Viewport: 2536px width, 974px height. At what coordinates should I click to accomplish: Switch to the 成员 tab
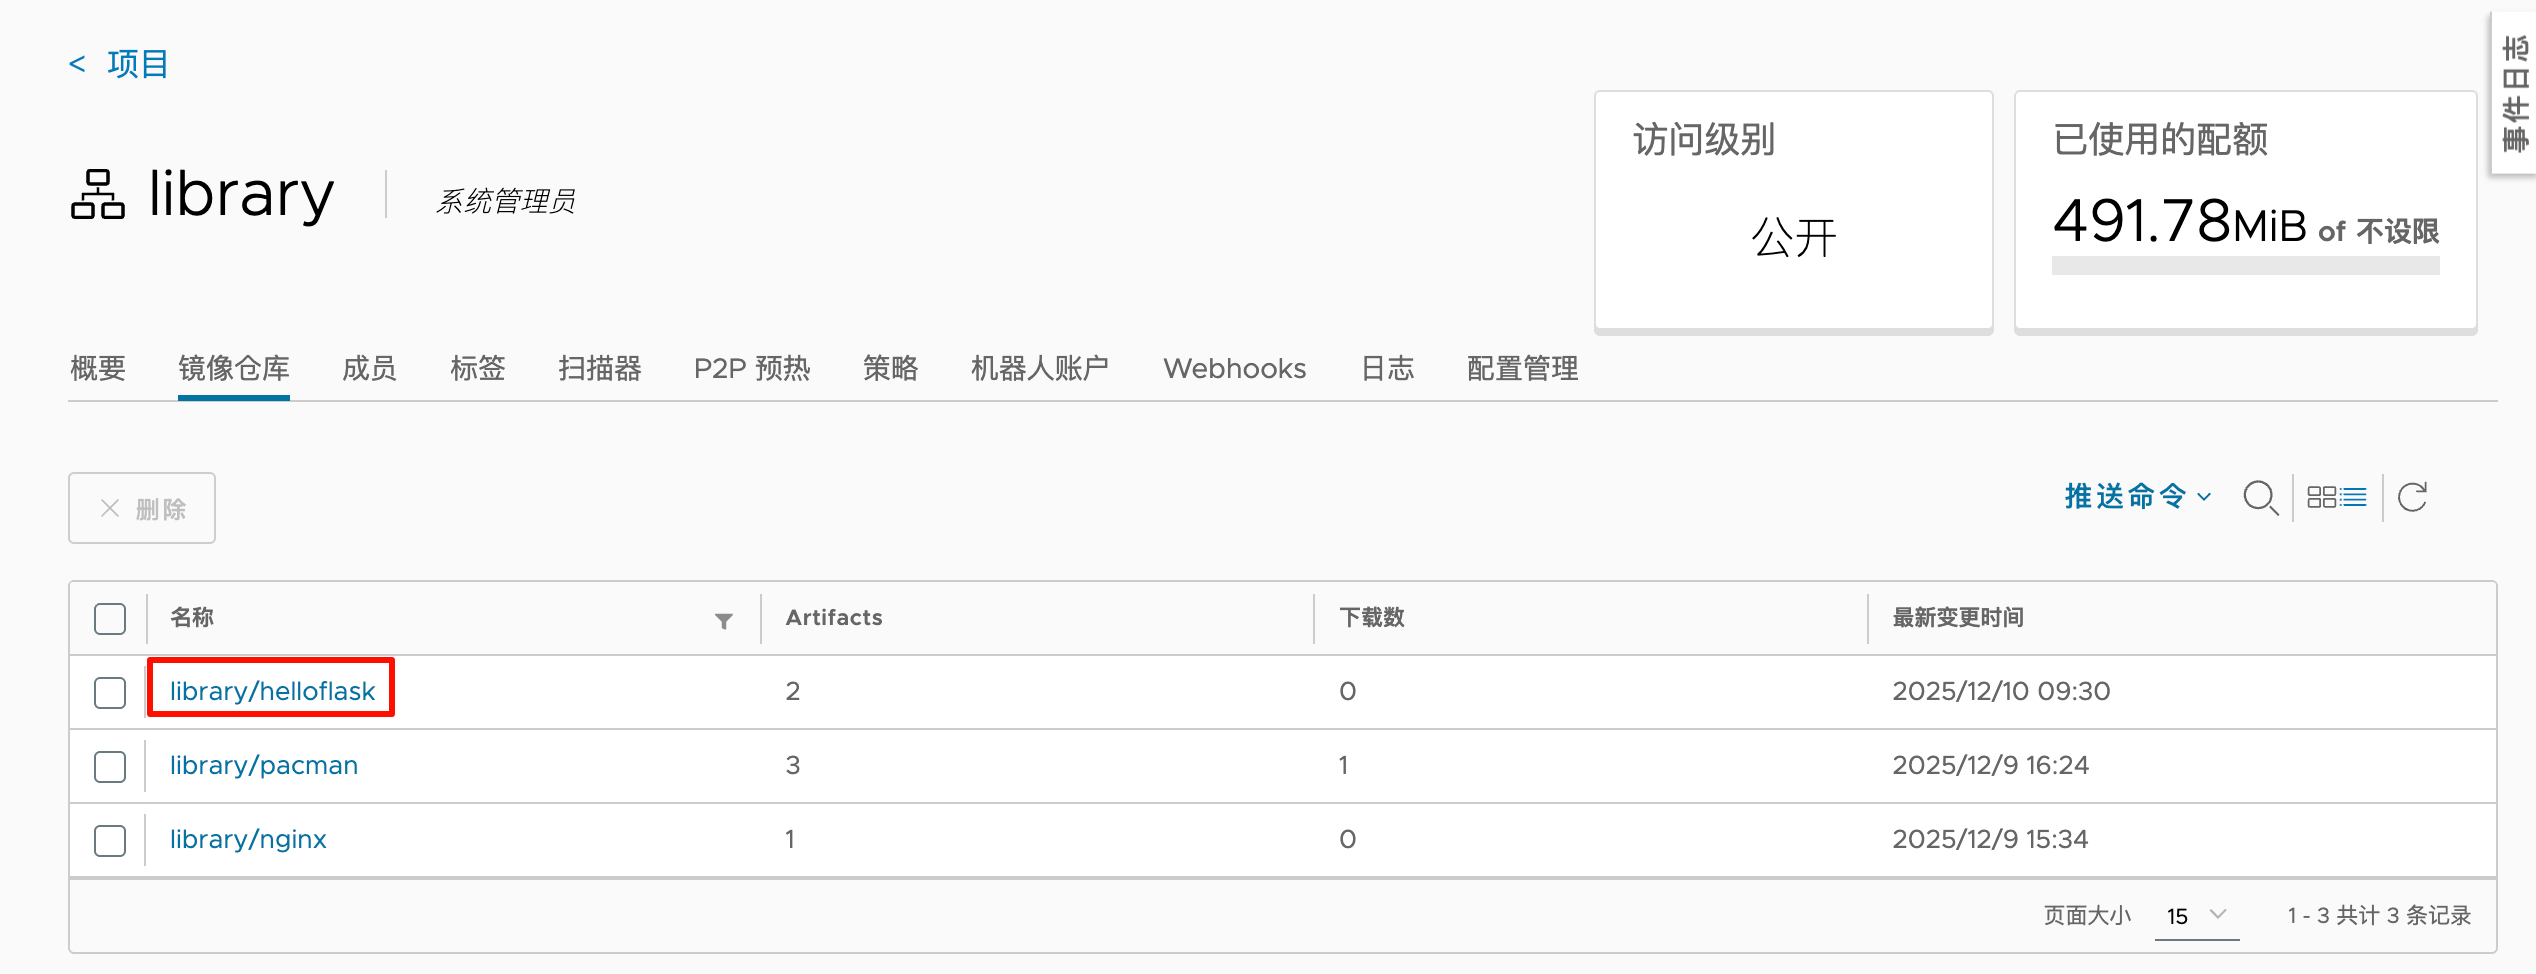pos(368,368)
